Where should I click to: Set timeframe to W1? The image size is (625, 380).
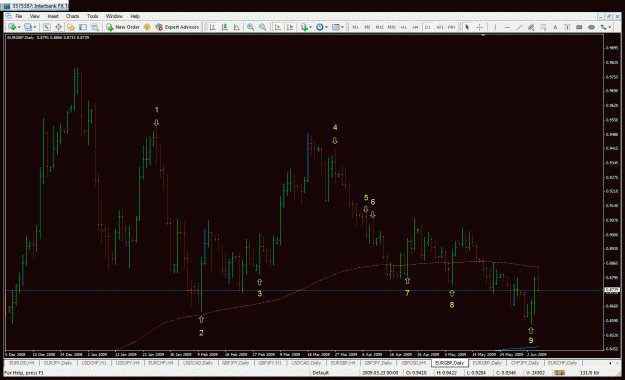[x=440, y=27]
